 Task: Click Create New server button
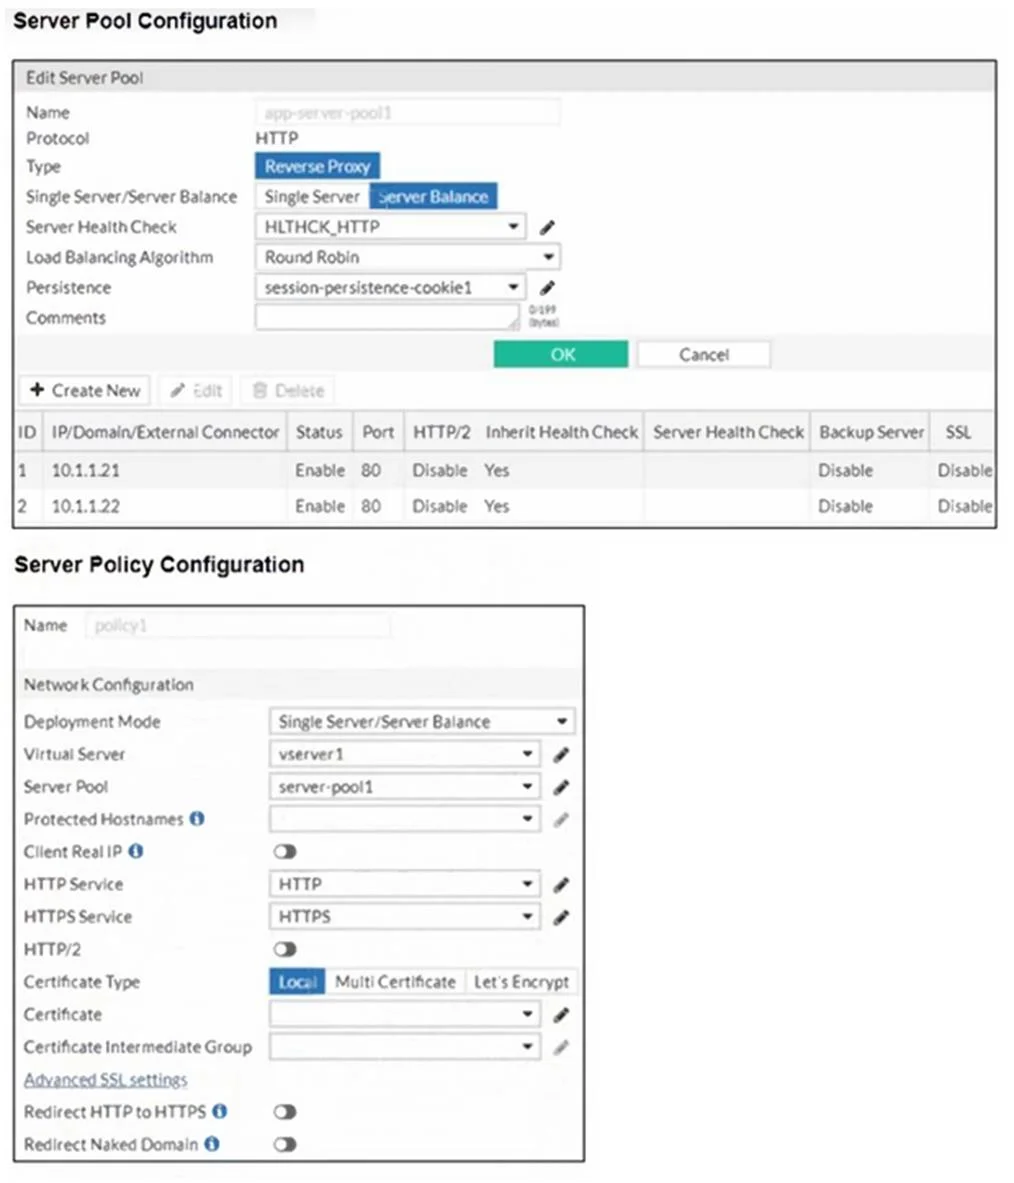[84, 391]
